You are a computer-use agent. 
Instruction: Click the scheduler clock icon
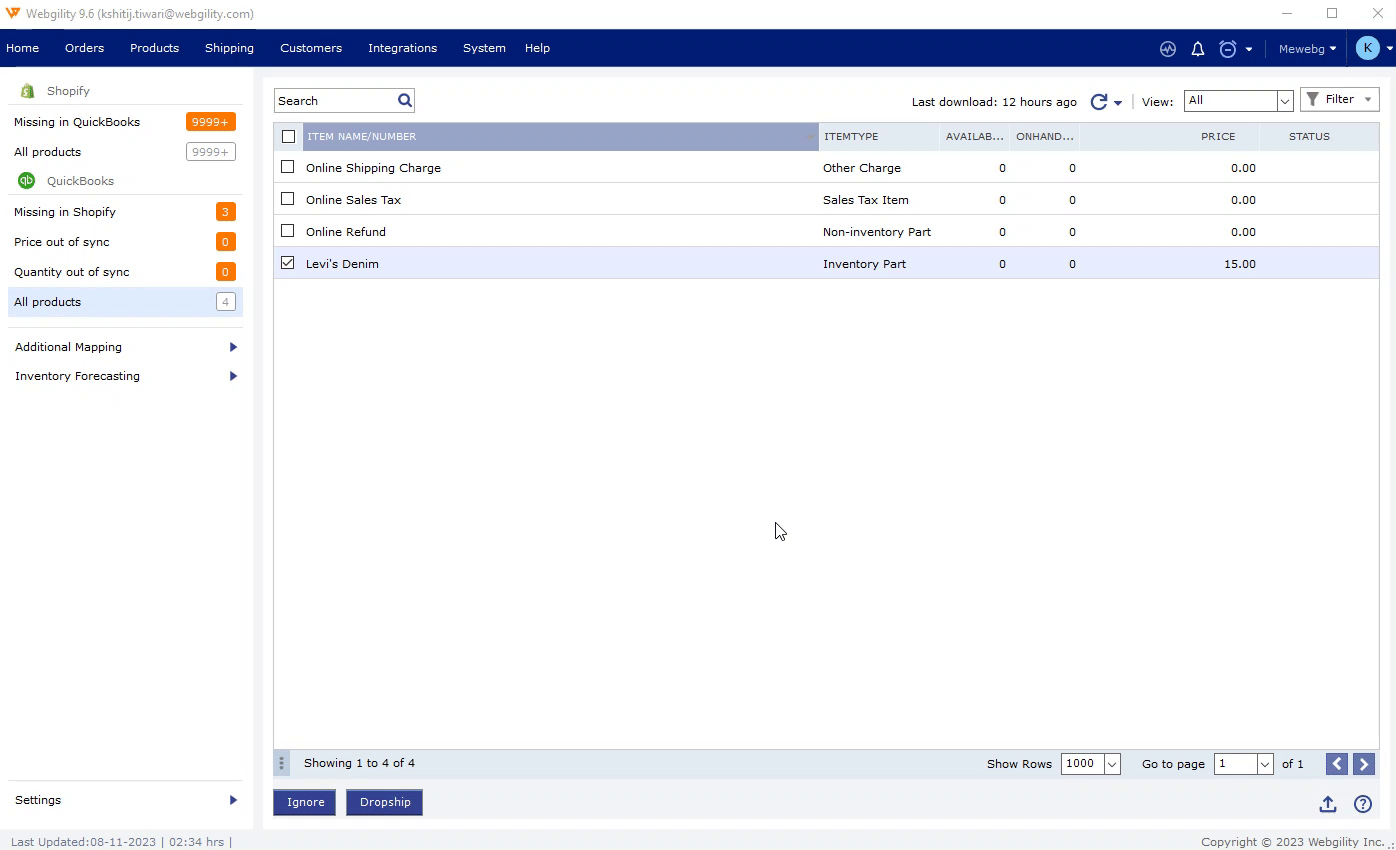1228,48
